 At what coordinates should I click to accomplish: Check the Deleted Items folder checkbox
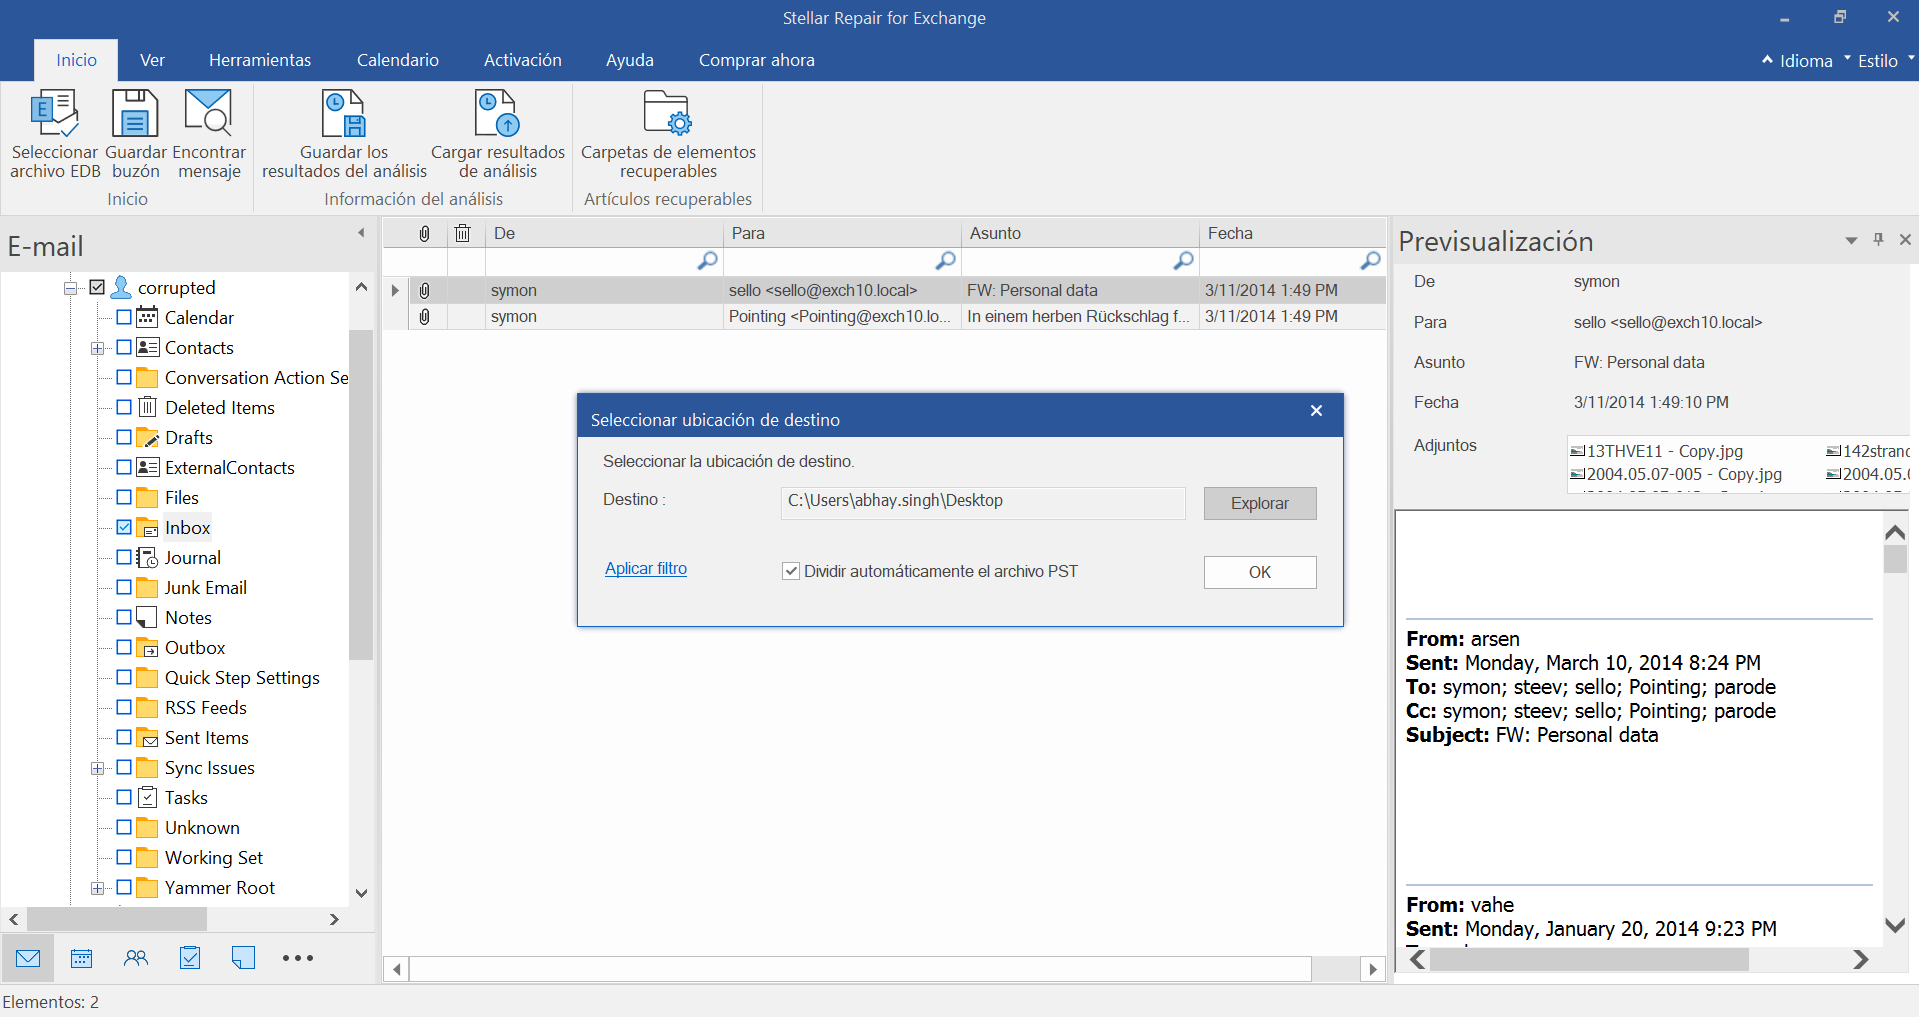124,407
